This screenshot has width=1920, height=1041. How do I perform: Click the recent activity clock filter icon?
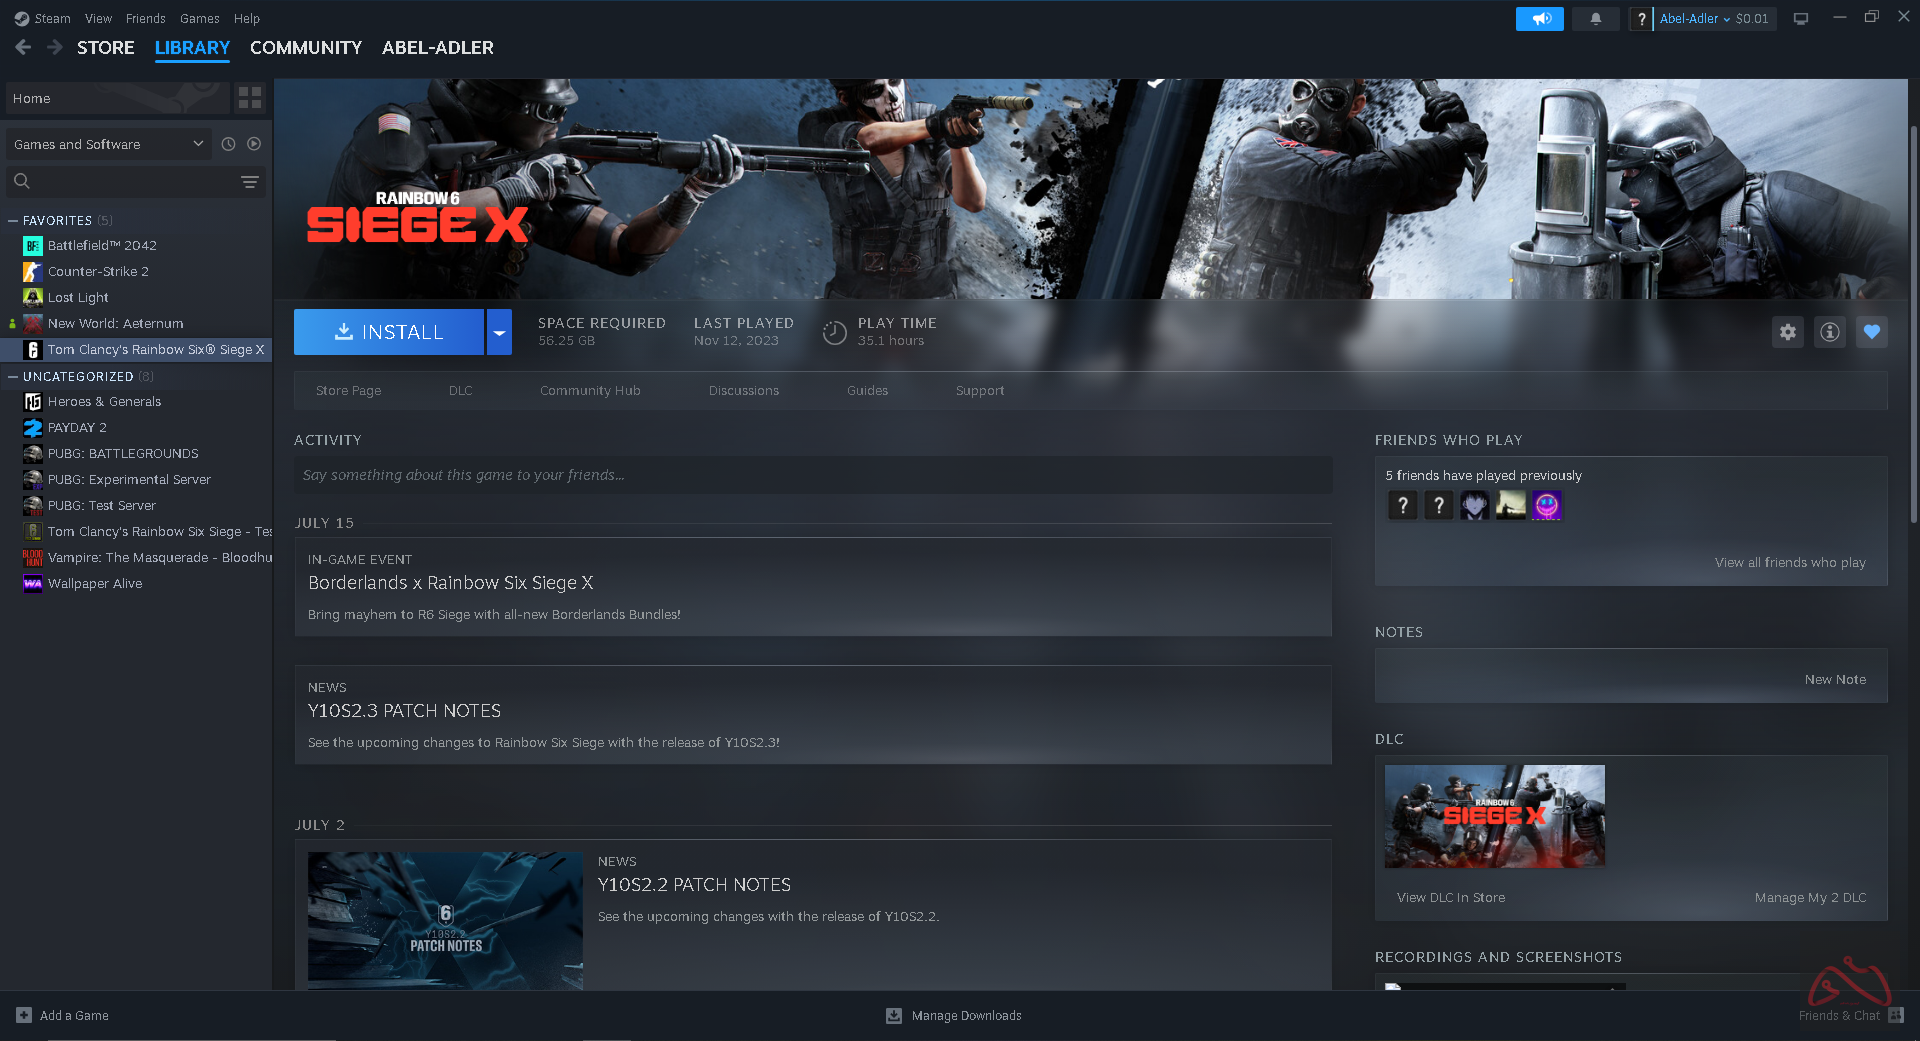(228, 144)
